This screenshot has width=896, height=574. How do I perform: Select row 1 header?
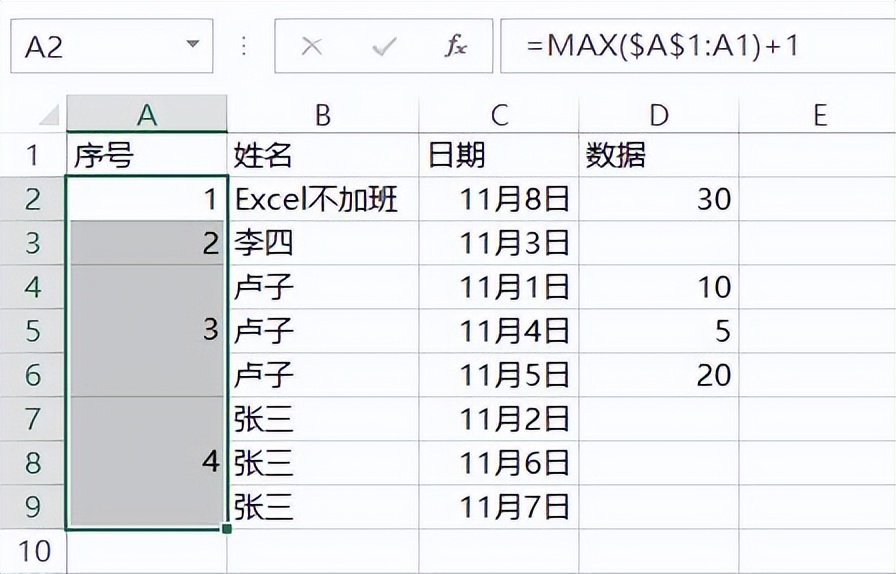33,155
